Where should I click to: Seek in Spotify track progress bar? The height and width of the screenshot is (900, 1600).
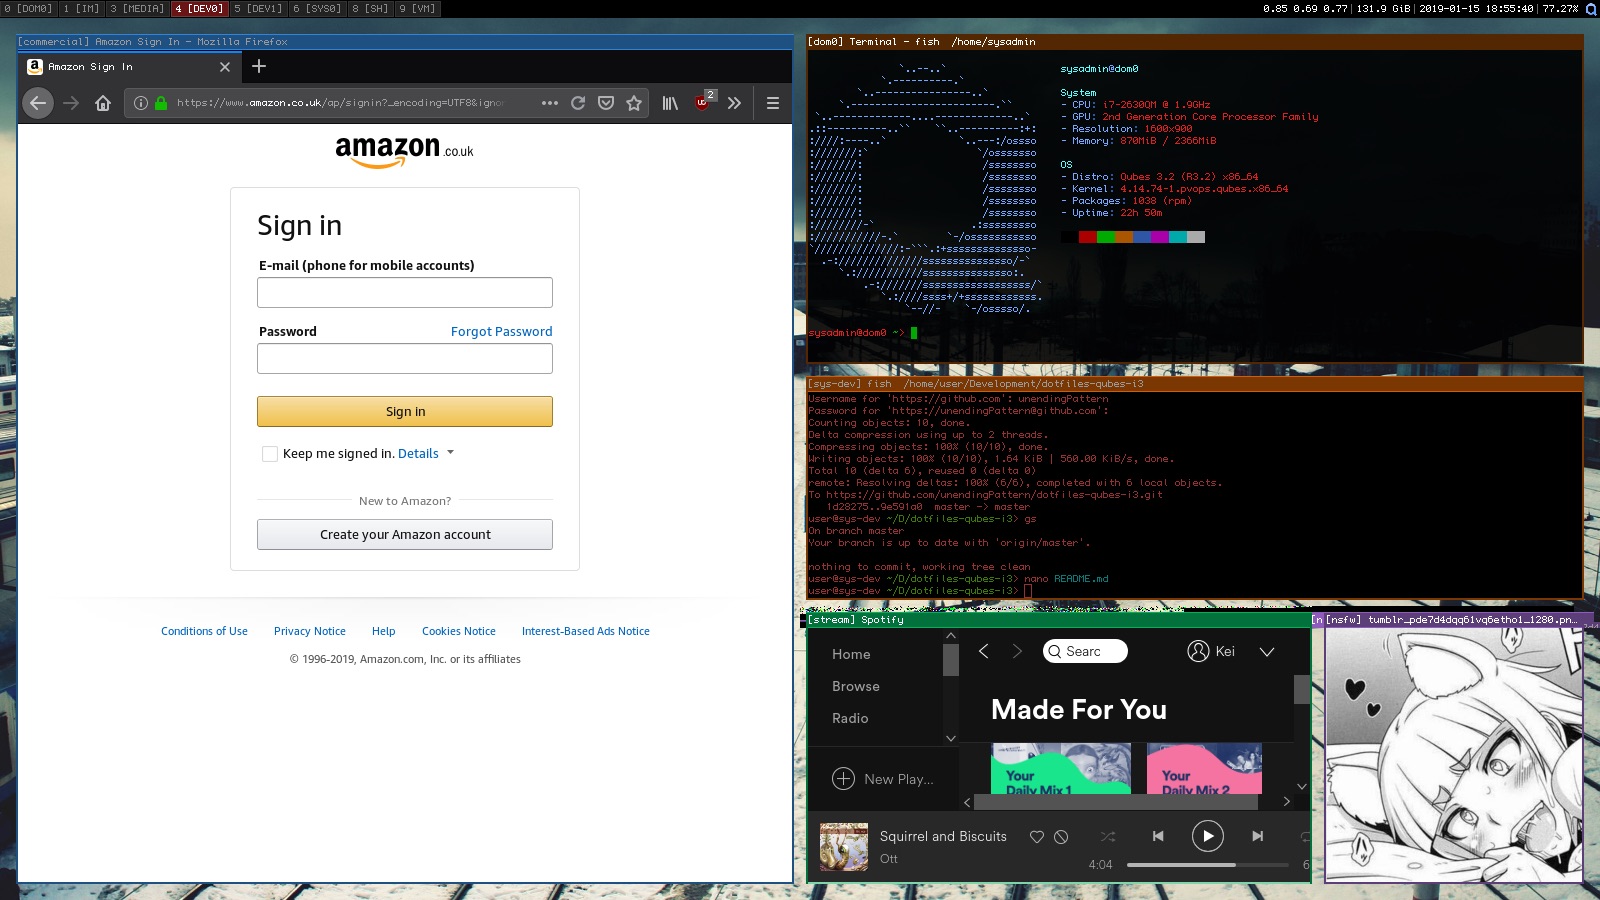(1208, 865)
